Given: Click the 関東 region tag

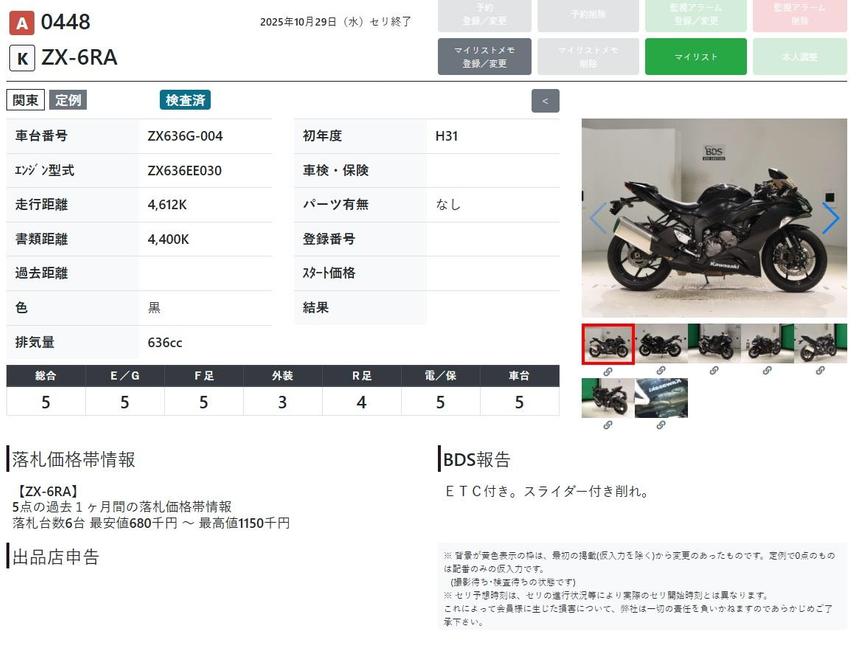Looking at the screenshot, I should tap(26, 100).
